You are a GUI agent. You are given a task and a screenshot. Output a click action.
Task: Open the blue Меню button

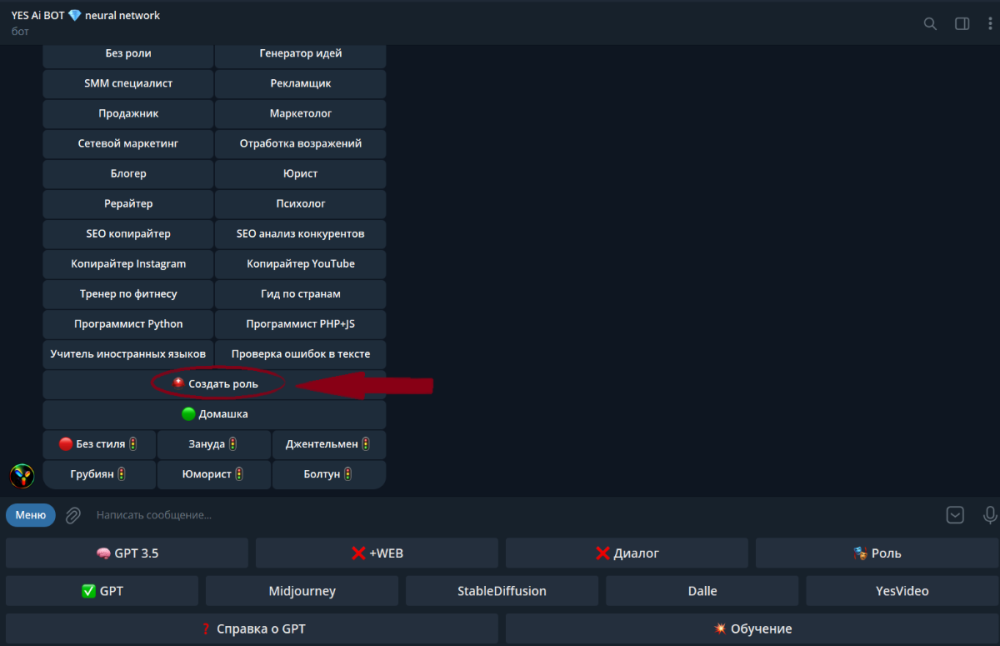30,515
